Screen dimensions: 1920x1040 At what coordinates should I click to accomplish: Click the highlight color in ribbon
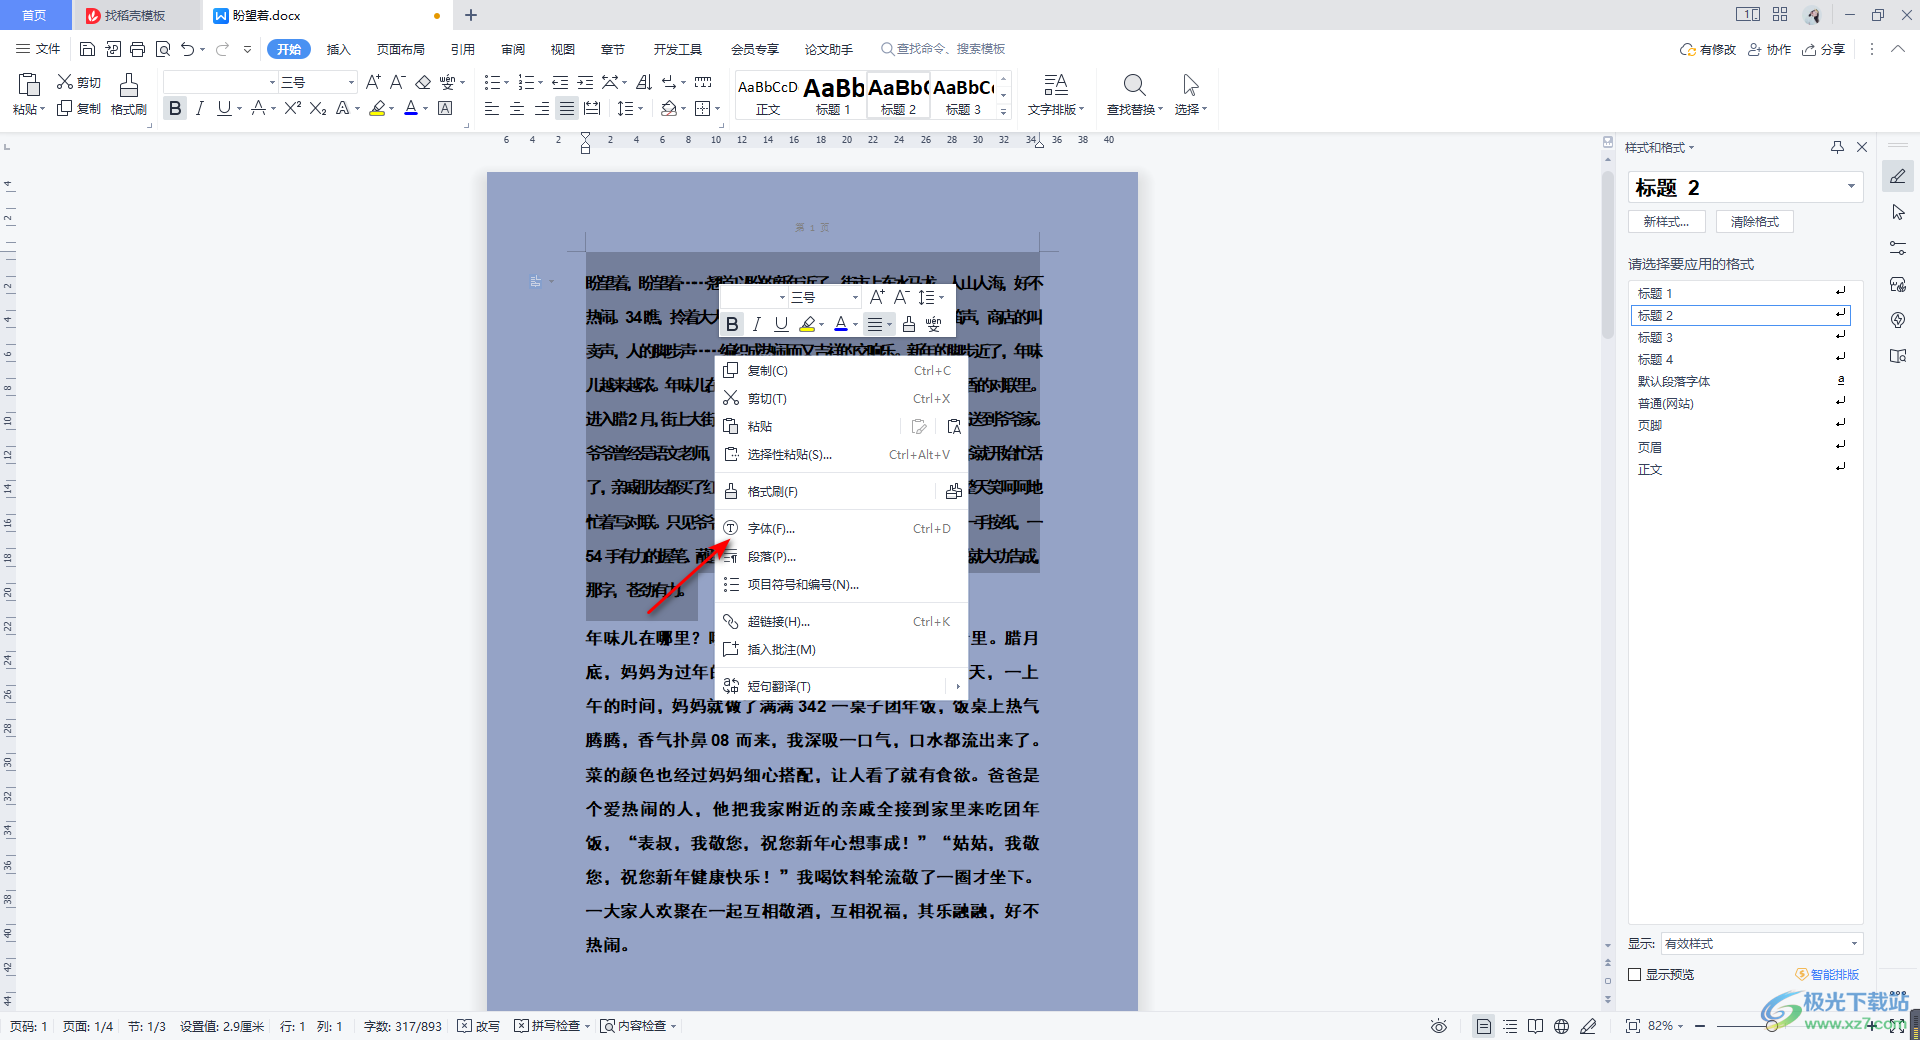(377, 108)
